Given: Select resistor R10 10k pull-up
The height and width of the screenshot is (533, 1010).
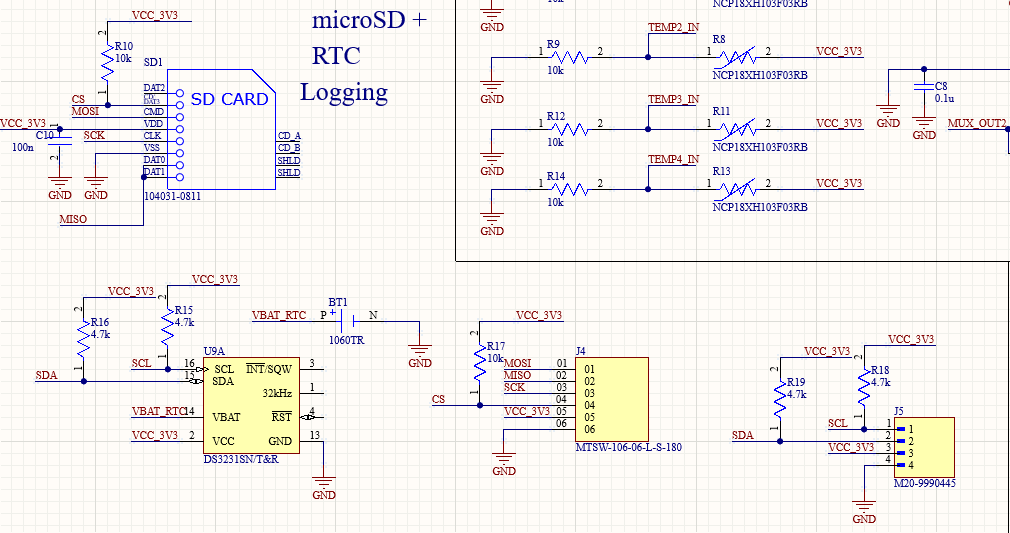Looking at the screenshot, I should pos(108,63).
